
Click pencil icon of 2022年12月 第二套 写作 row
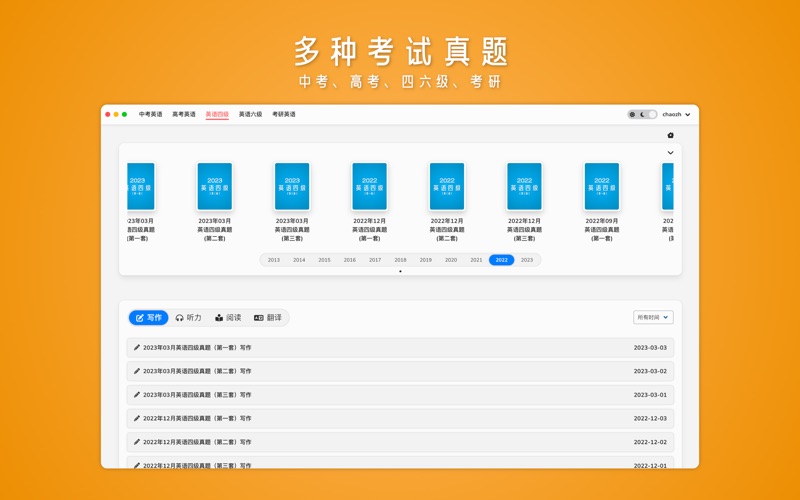[x=137, y=442]
